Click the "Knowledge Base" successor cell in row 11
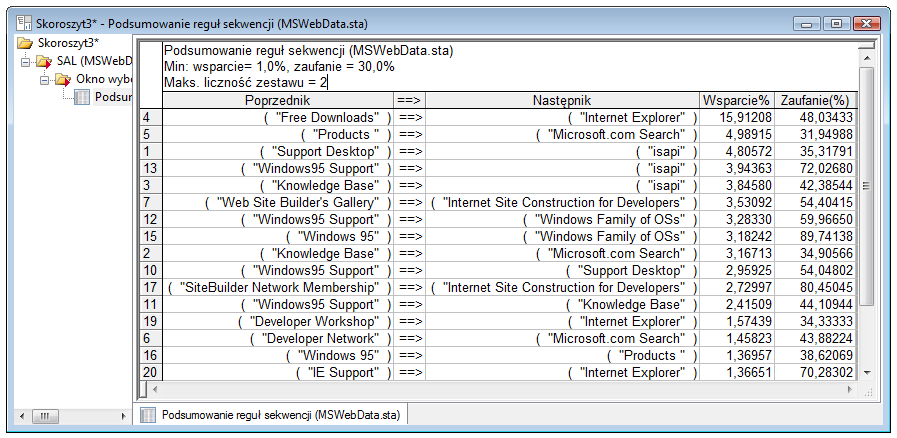The height and width of the screenshot is (438, 897). point(562,305)
